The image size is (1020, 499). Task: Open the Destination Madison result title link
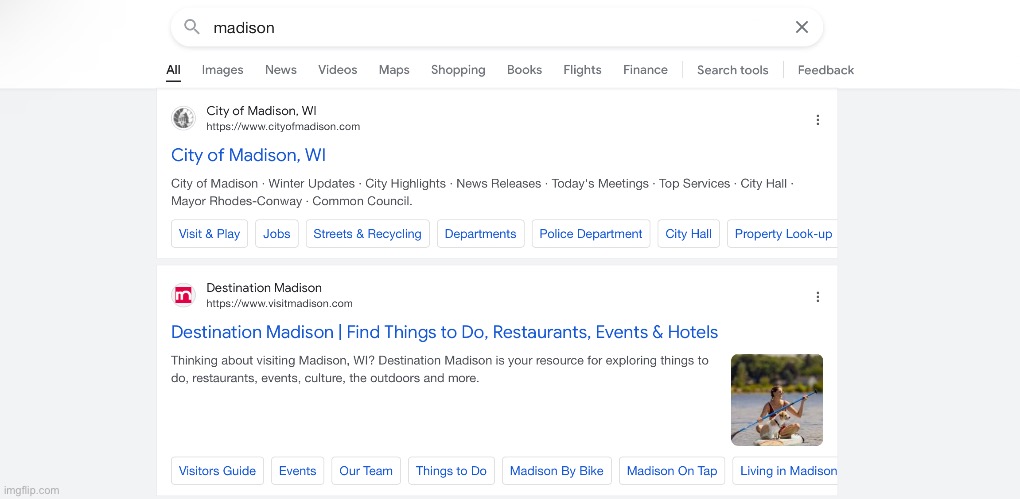point(444,332)
